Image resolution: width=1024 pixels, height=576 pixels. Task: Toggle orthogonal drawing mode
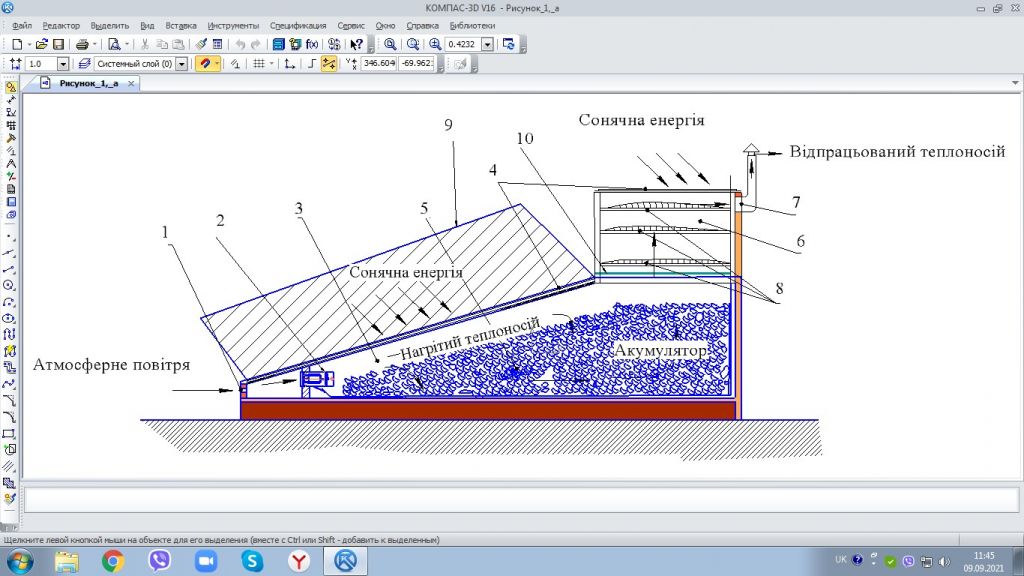point(312,63)
